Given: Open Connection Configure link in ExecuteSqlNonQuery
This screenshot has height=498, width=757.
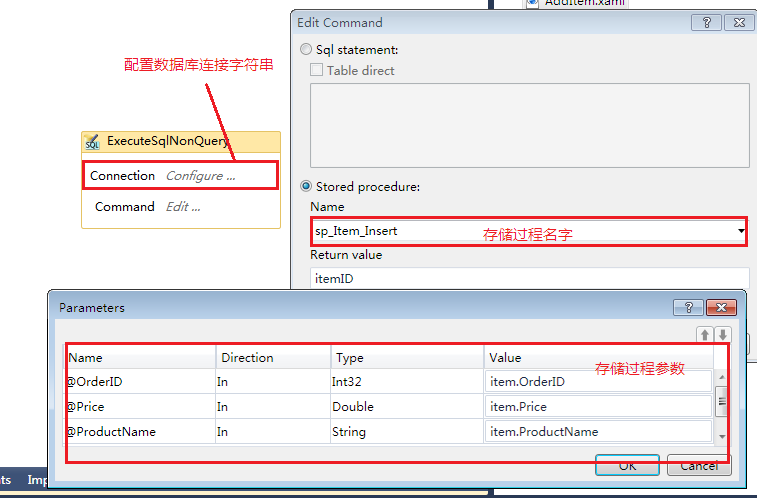Looking at the screenshot, I should click(x=200, y=176).
